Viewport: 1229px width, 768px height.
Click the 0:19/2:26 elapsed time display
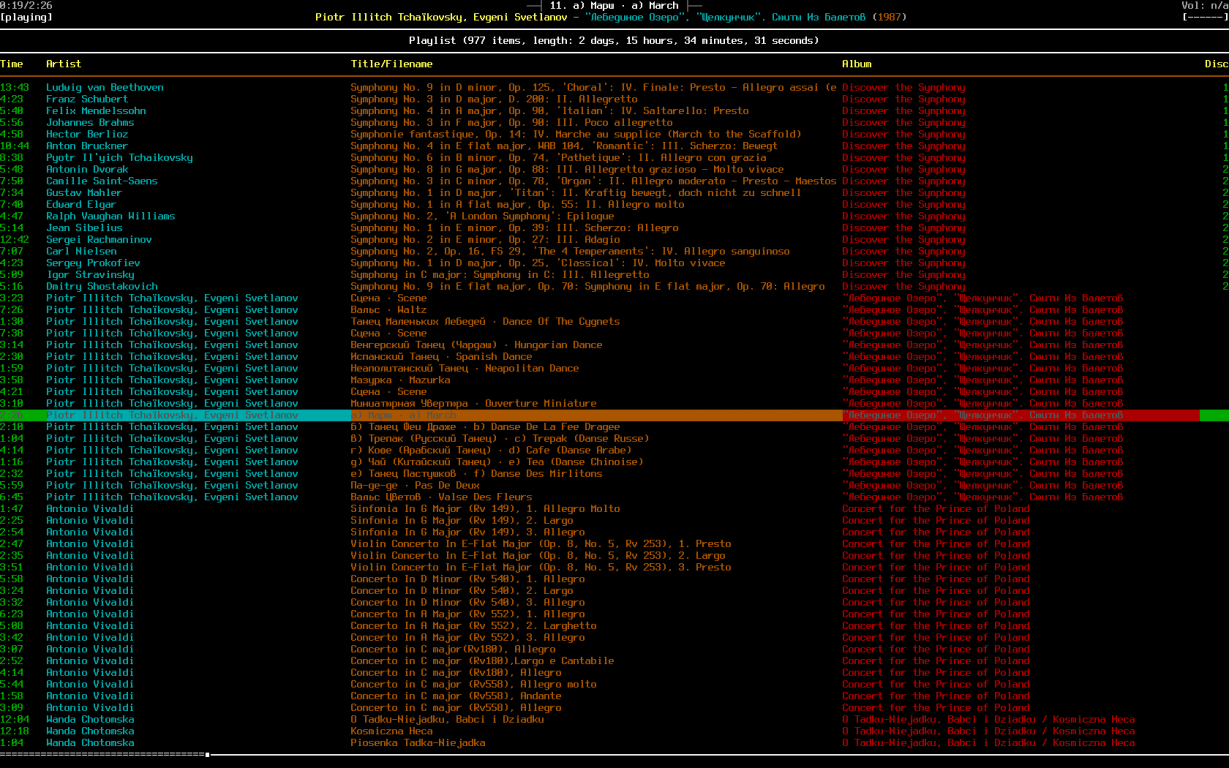(x=26, y=5)
